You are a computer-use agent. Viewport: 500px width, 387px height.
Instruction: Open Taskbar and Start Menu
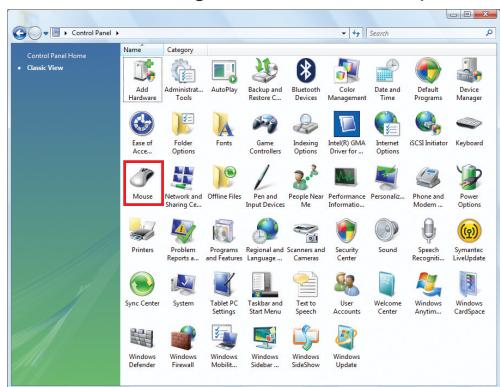pos(265,293)
